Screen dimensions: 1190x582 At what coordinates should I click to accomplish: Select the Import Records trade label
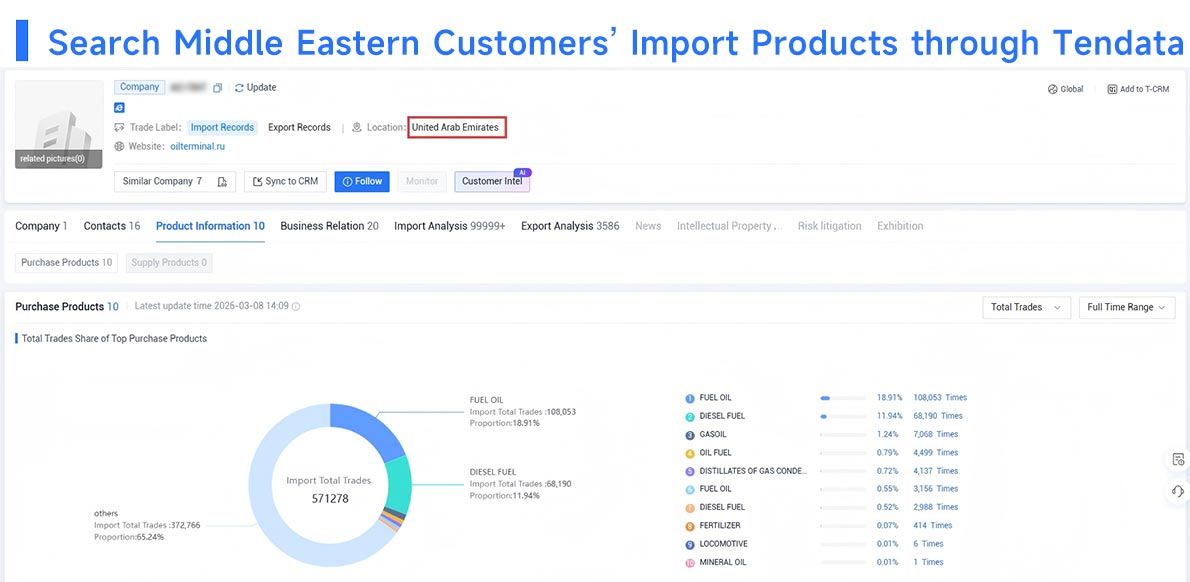(222, 127)
